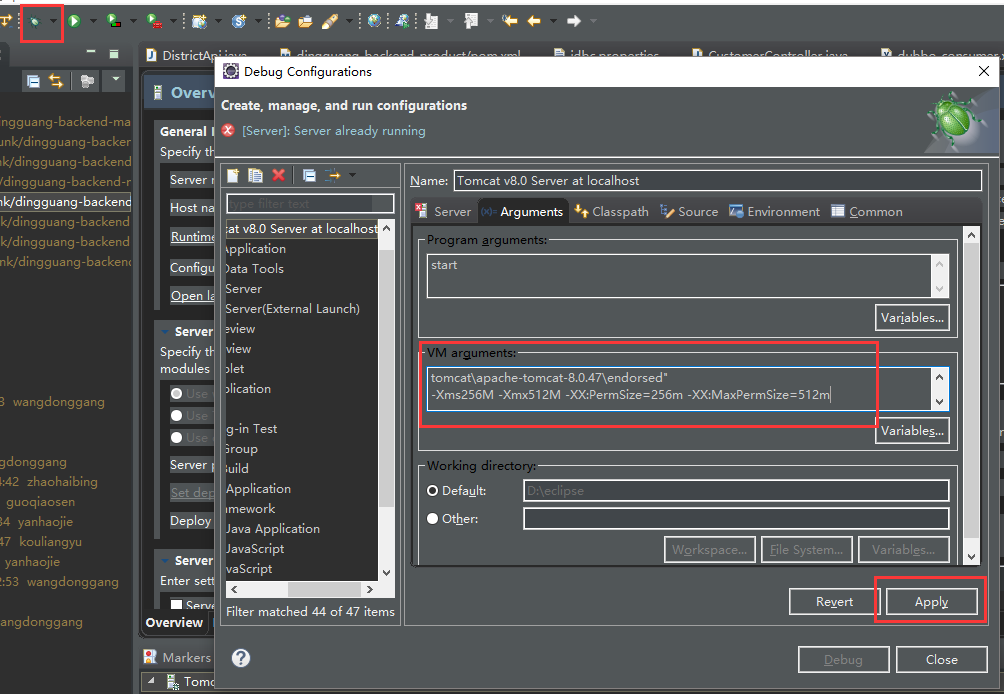Click inside the Program arguments text box
The height and width of the screenshot is (694, 1004).
(x=679, y=276)
